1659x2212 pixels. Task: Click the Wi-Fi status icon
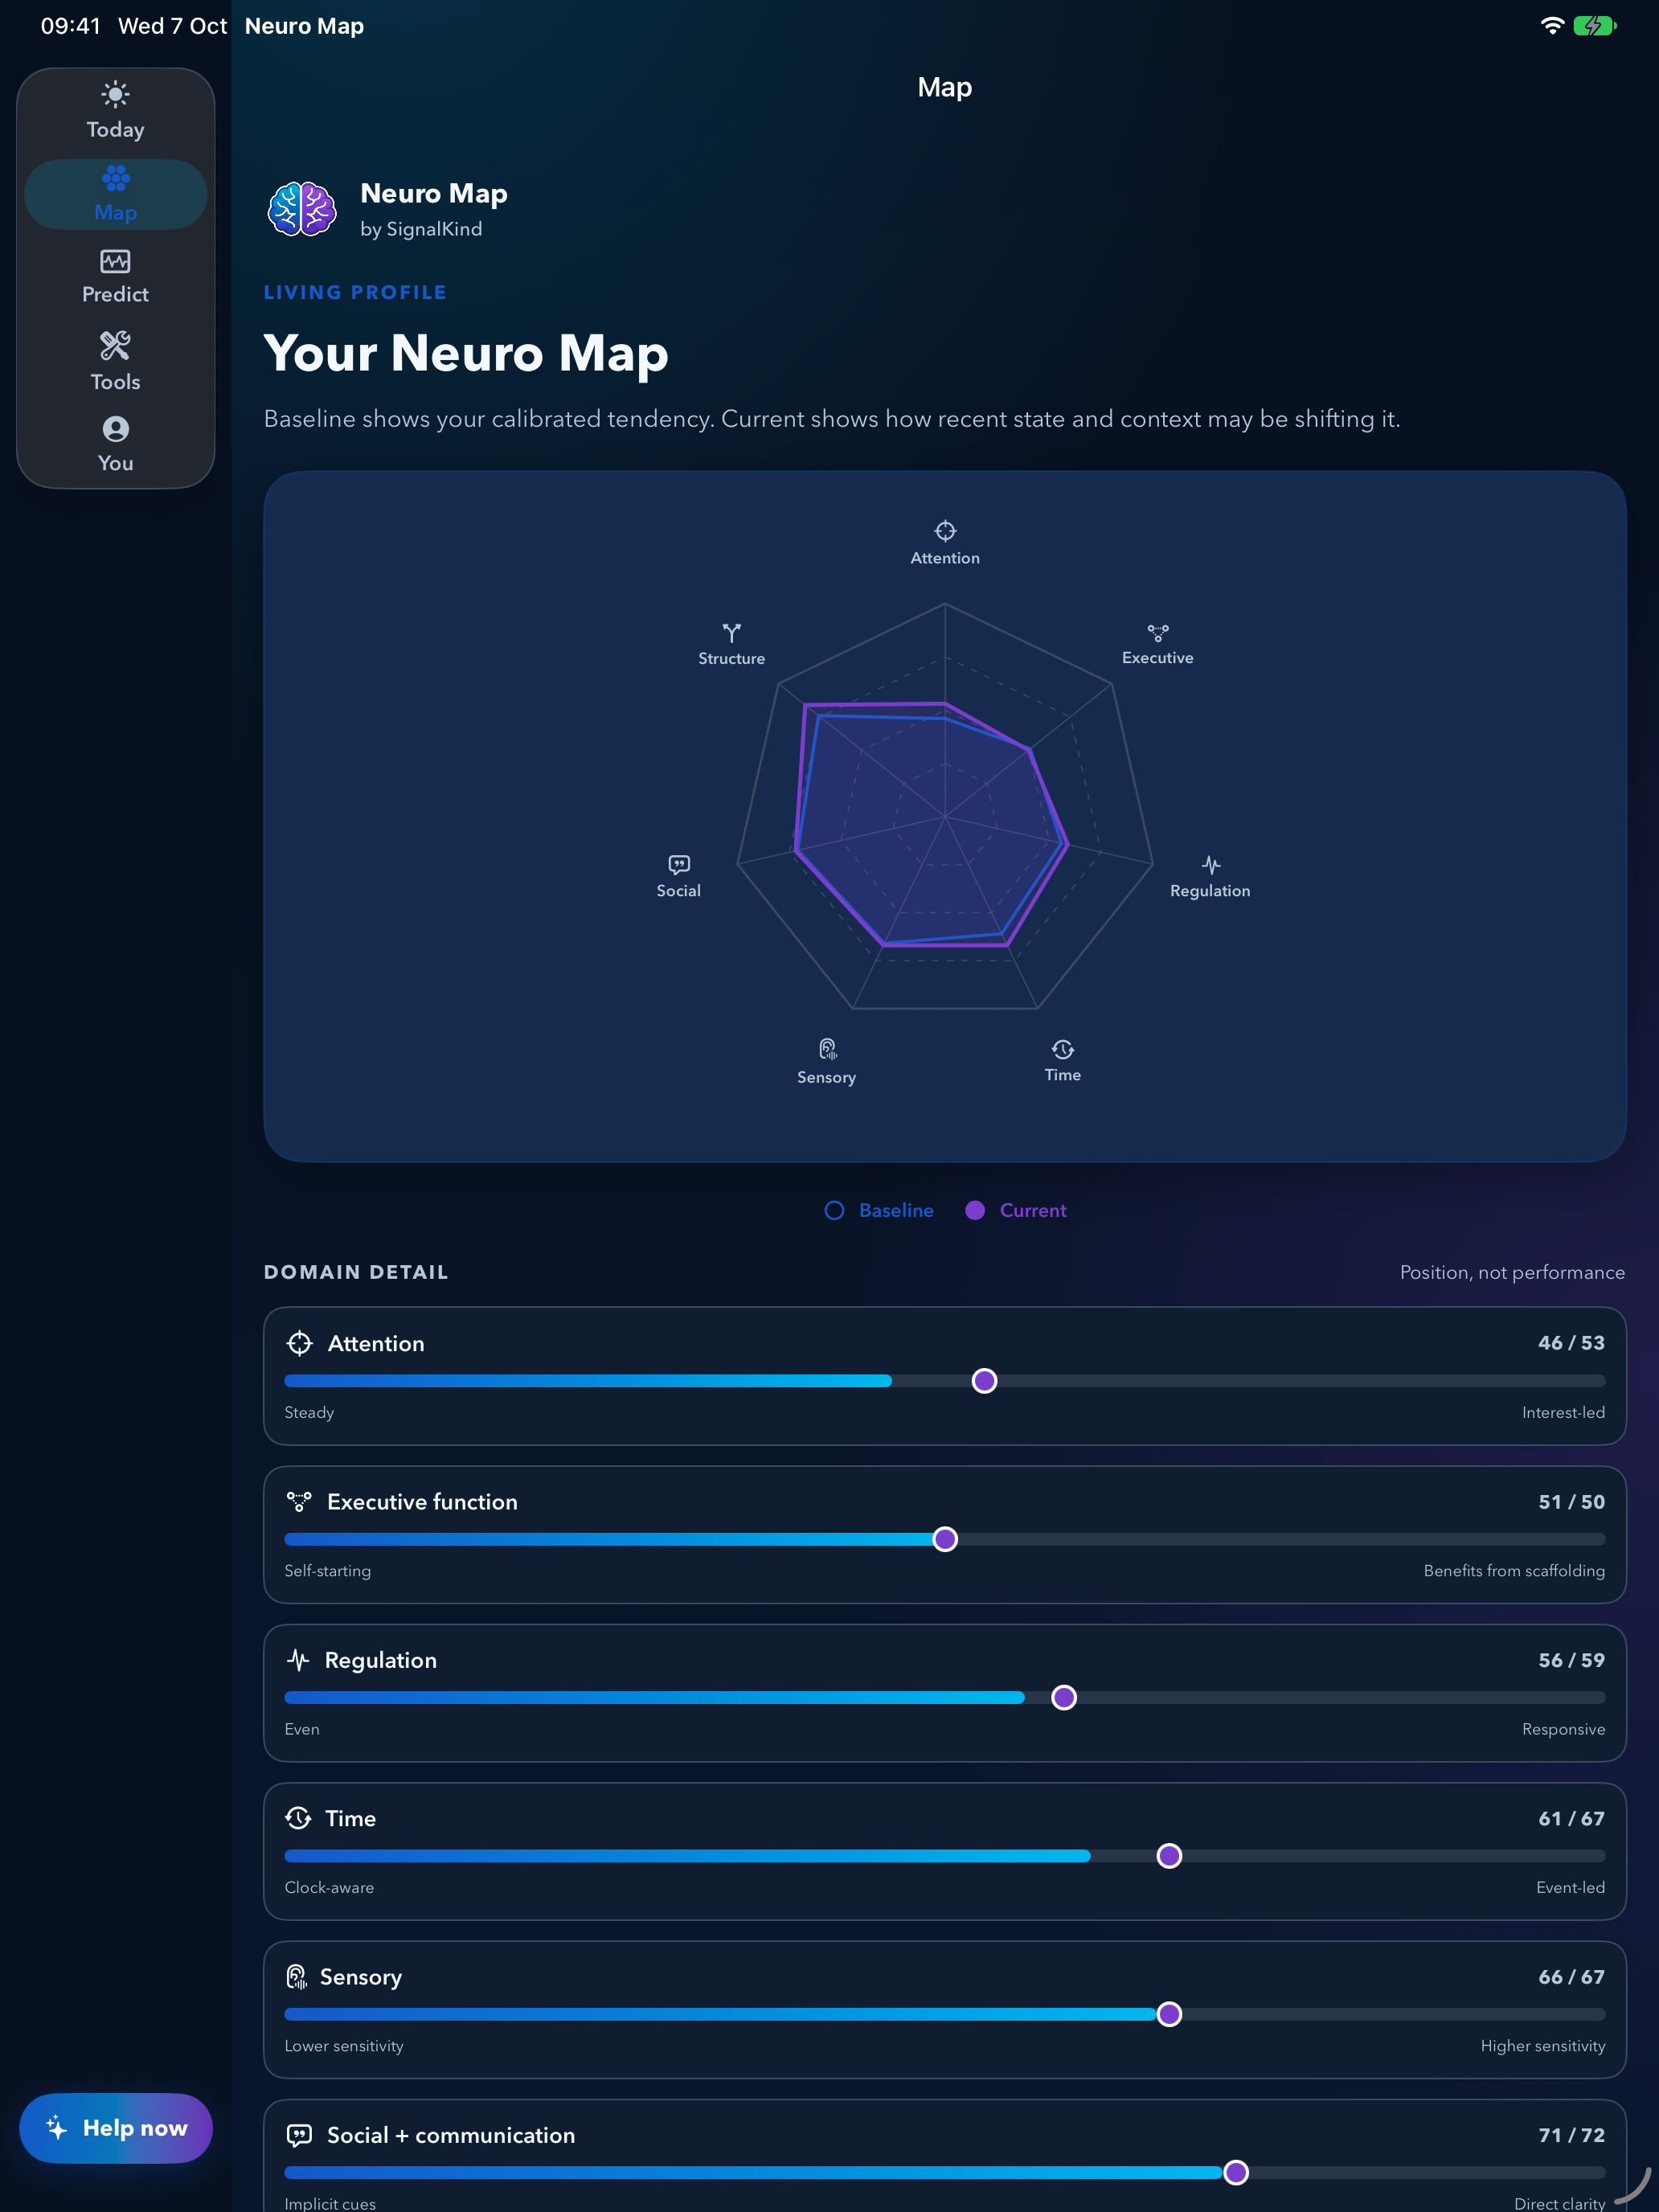1552,26
